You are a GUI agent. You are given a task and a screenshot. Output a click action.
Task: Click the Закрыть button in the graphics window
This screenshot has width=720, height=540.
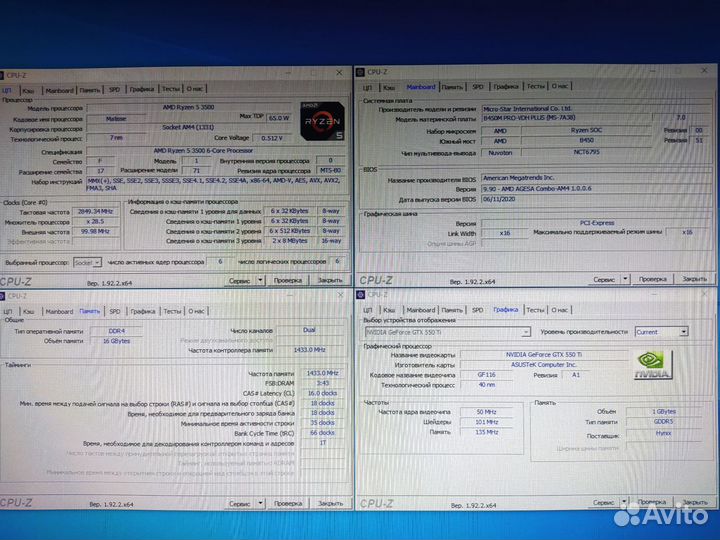pos(694,501)
